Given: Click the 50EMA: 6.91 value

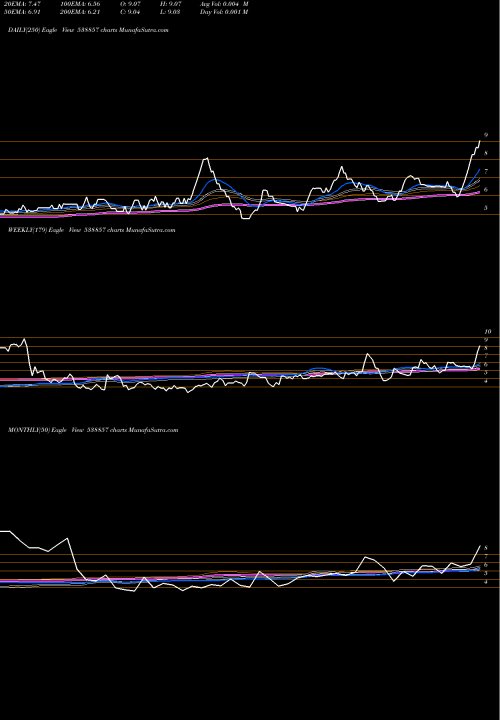Looking at the screenshot, I should pyautogui.click(x=22, y=12).
